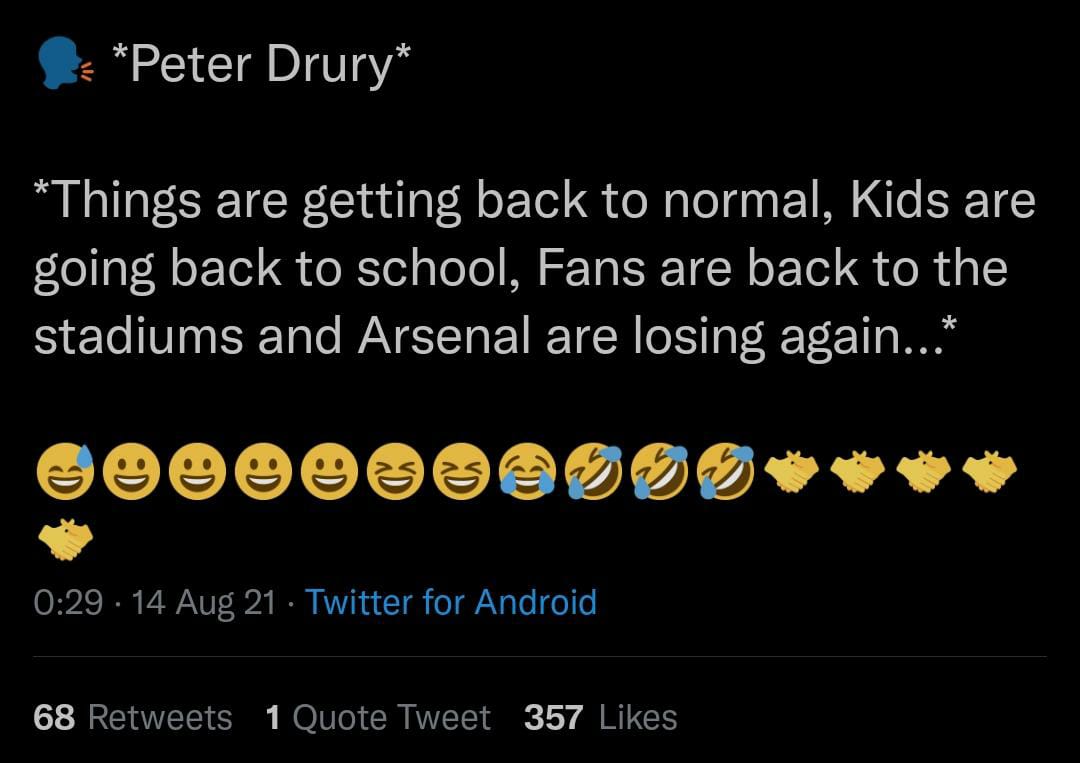
Task: Show the 357 Likes list
Action: (x=601, y=718)
